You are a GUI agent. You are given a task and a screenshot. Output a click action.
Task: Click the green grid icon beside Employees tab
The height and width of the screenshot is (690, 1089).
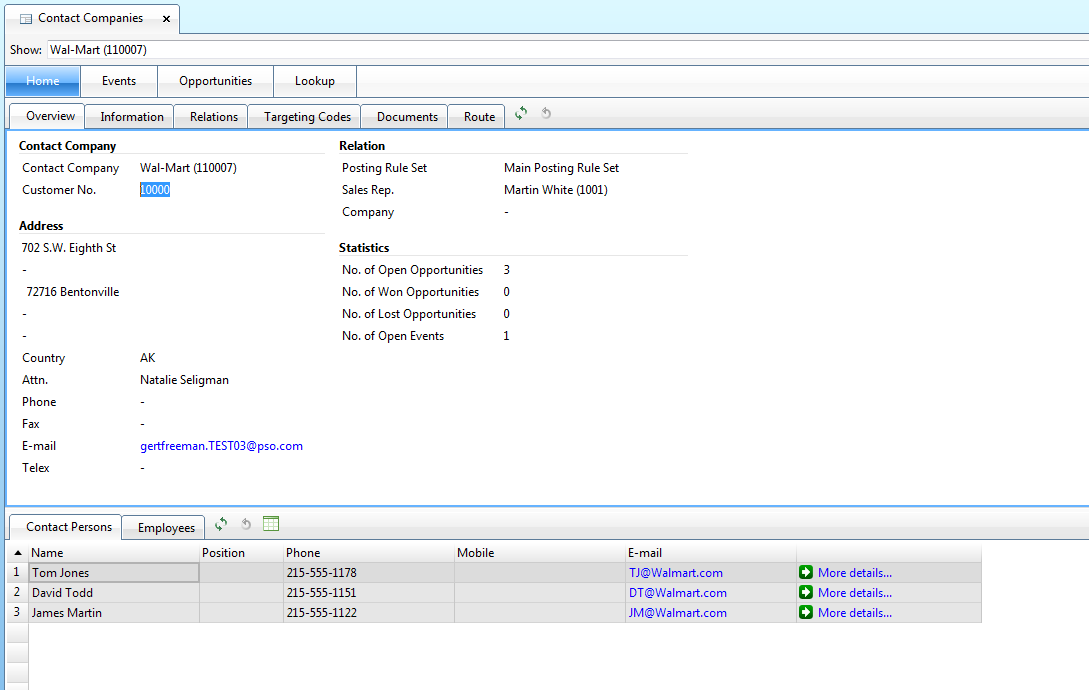pyautogui.click(x=271, y=524)
